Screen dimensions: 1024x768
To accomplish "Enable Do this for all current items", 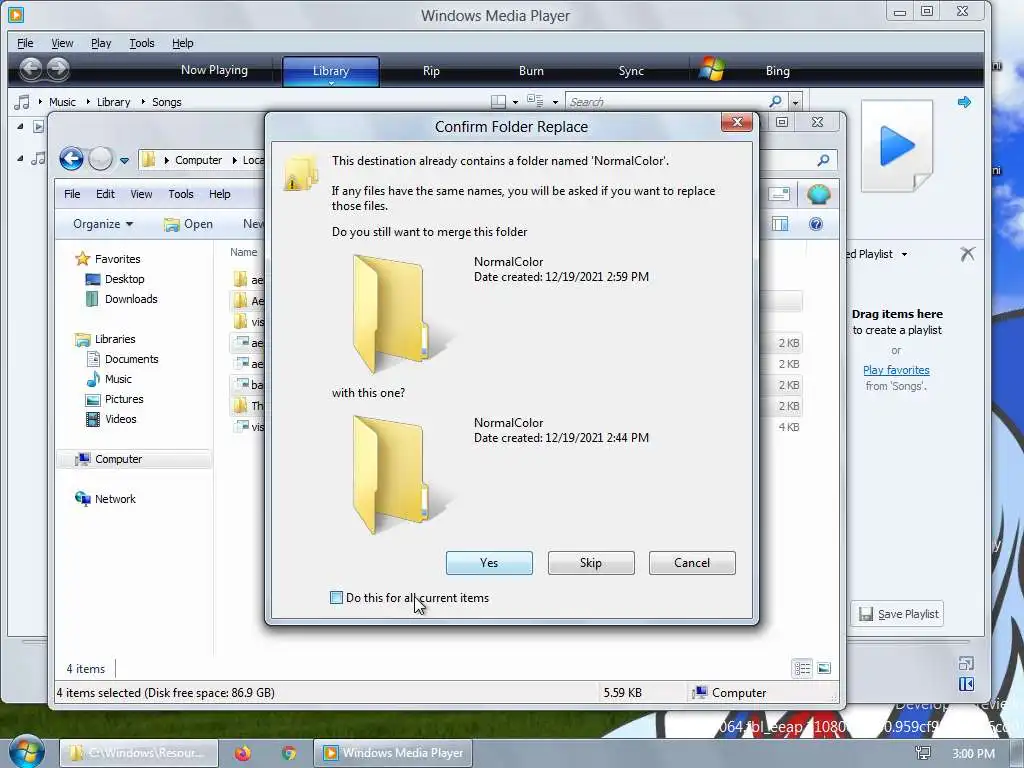I will click(x=336, y=598).
